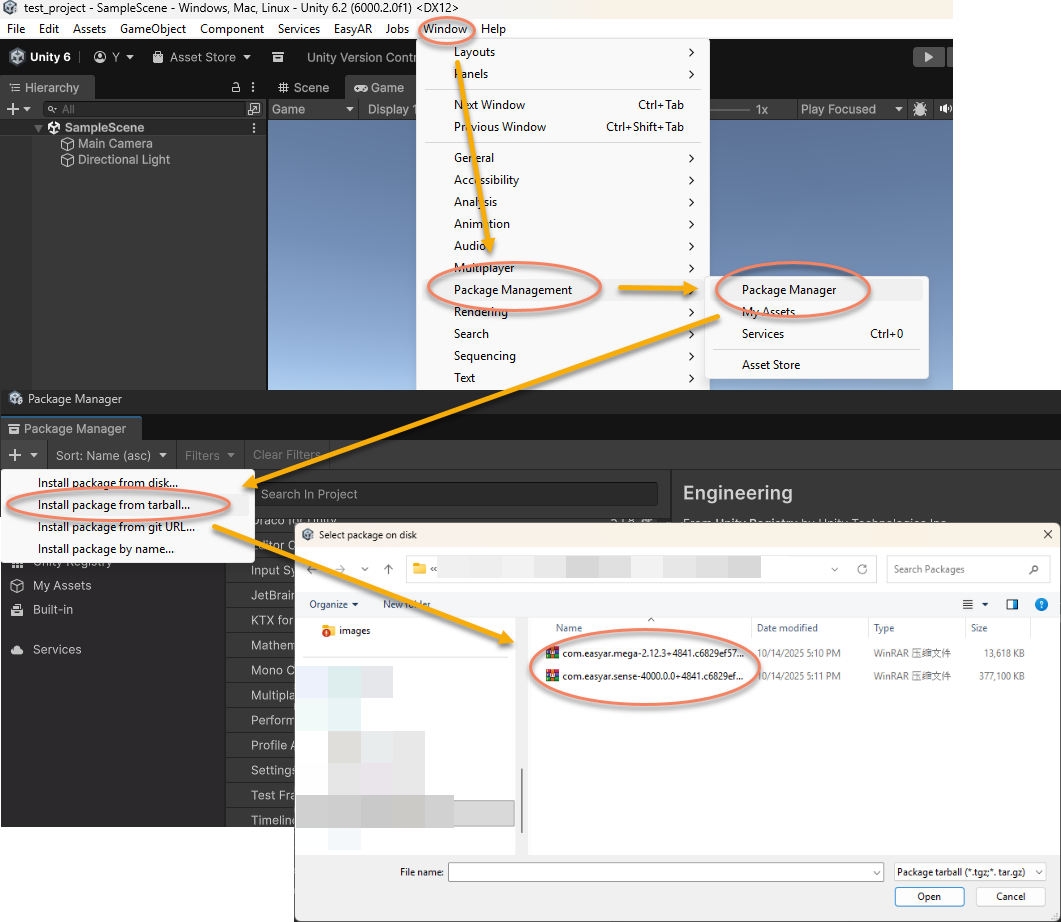The height and width of the screenshot is (922, 1061).
Task: Click the refresh icon in file dialog
Action: pyautogui.click(x=861, y=569)
